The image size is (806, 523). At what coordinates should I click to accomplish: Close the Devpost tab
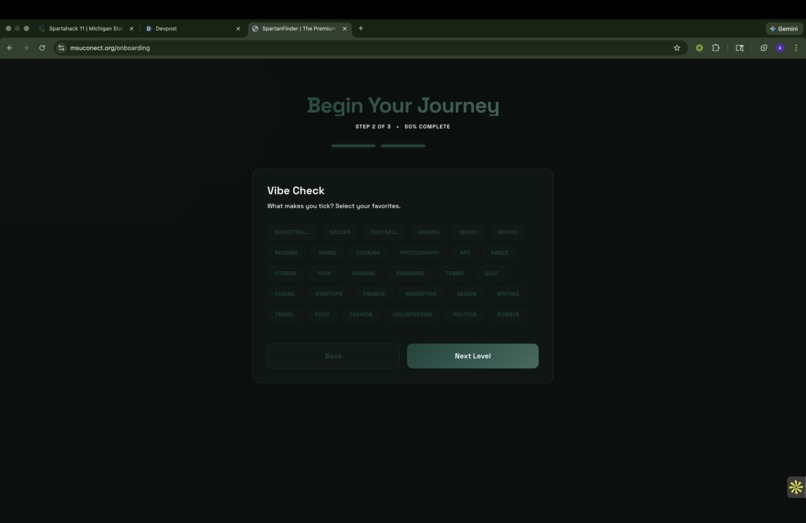point(238,29)
